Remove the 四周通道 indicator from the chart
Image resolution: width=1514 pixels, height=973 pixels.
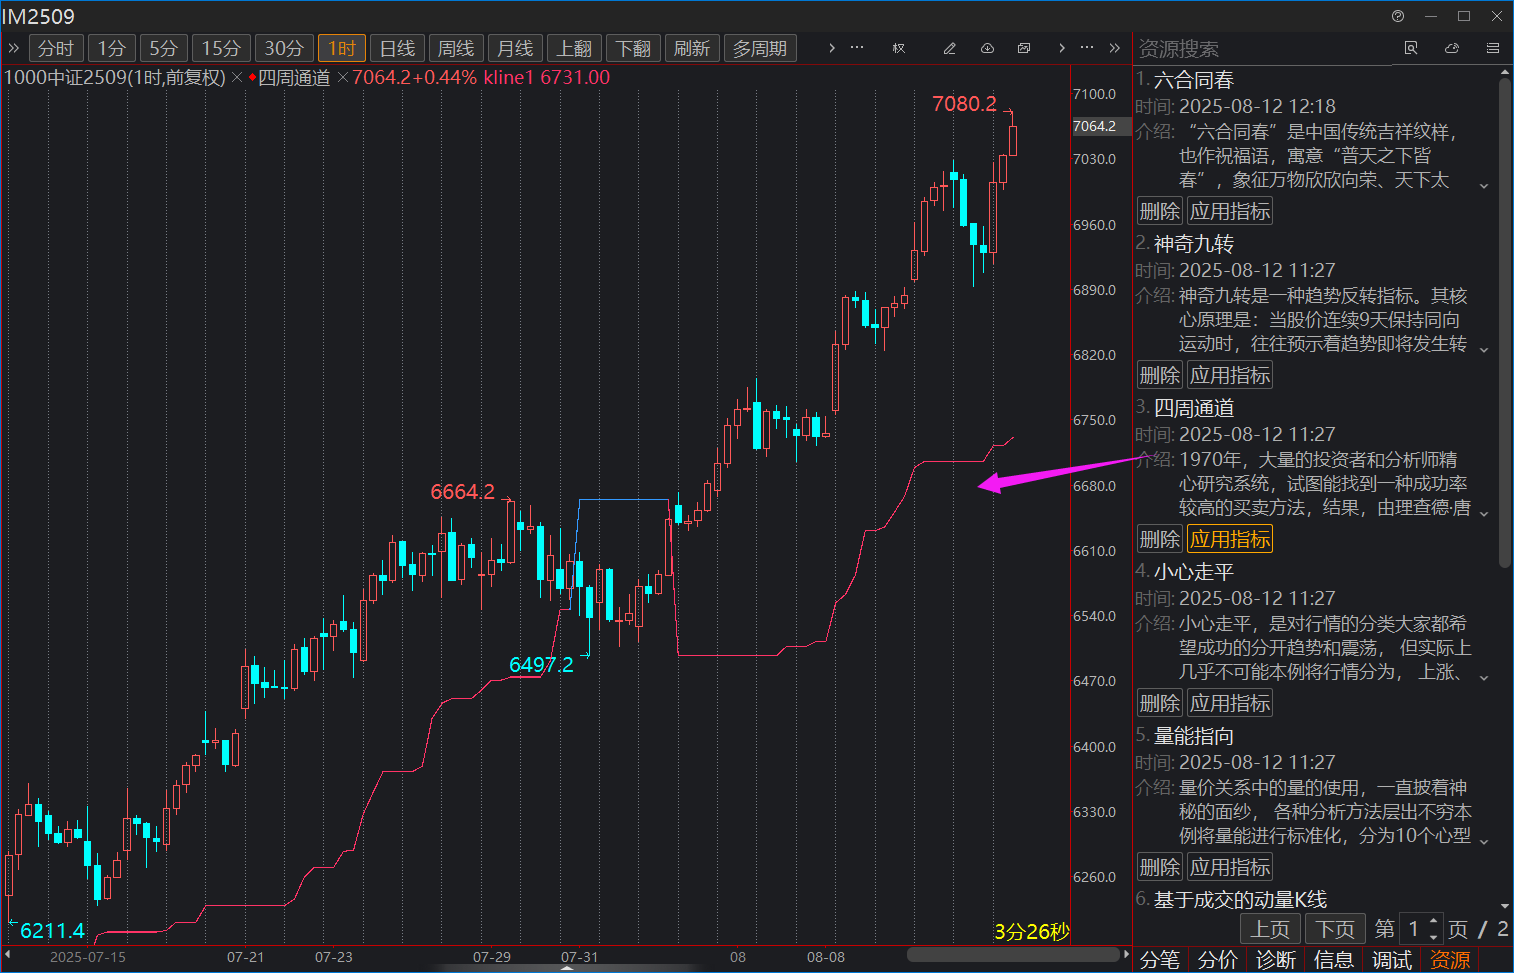(343, 78)
